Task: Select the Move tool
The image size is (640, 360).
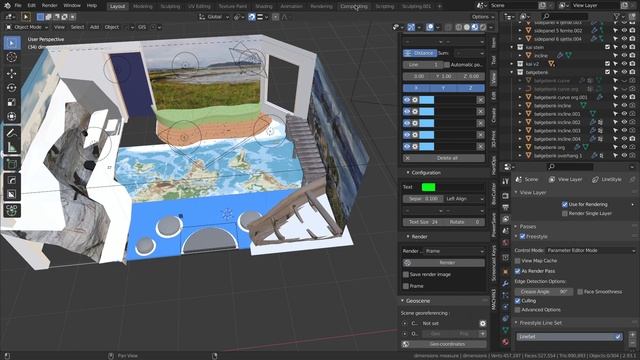Action: [12, 73]
